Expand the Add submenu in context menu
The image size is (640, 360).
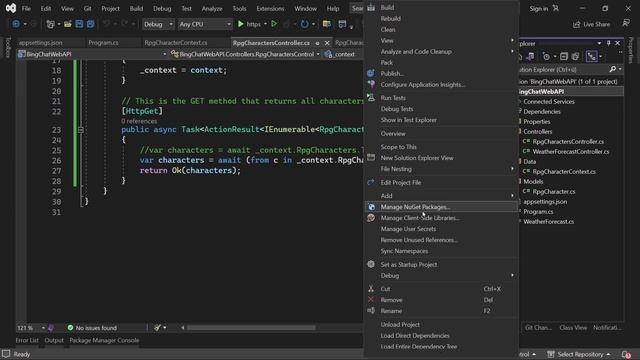coord(441,196)
